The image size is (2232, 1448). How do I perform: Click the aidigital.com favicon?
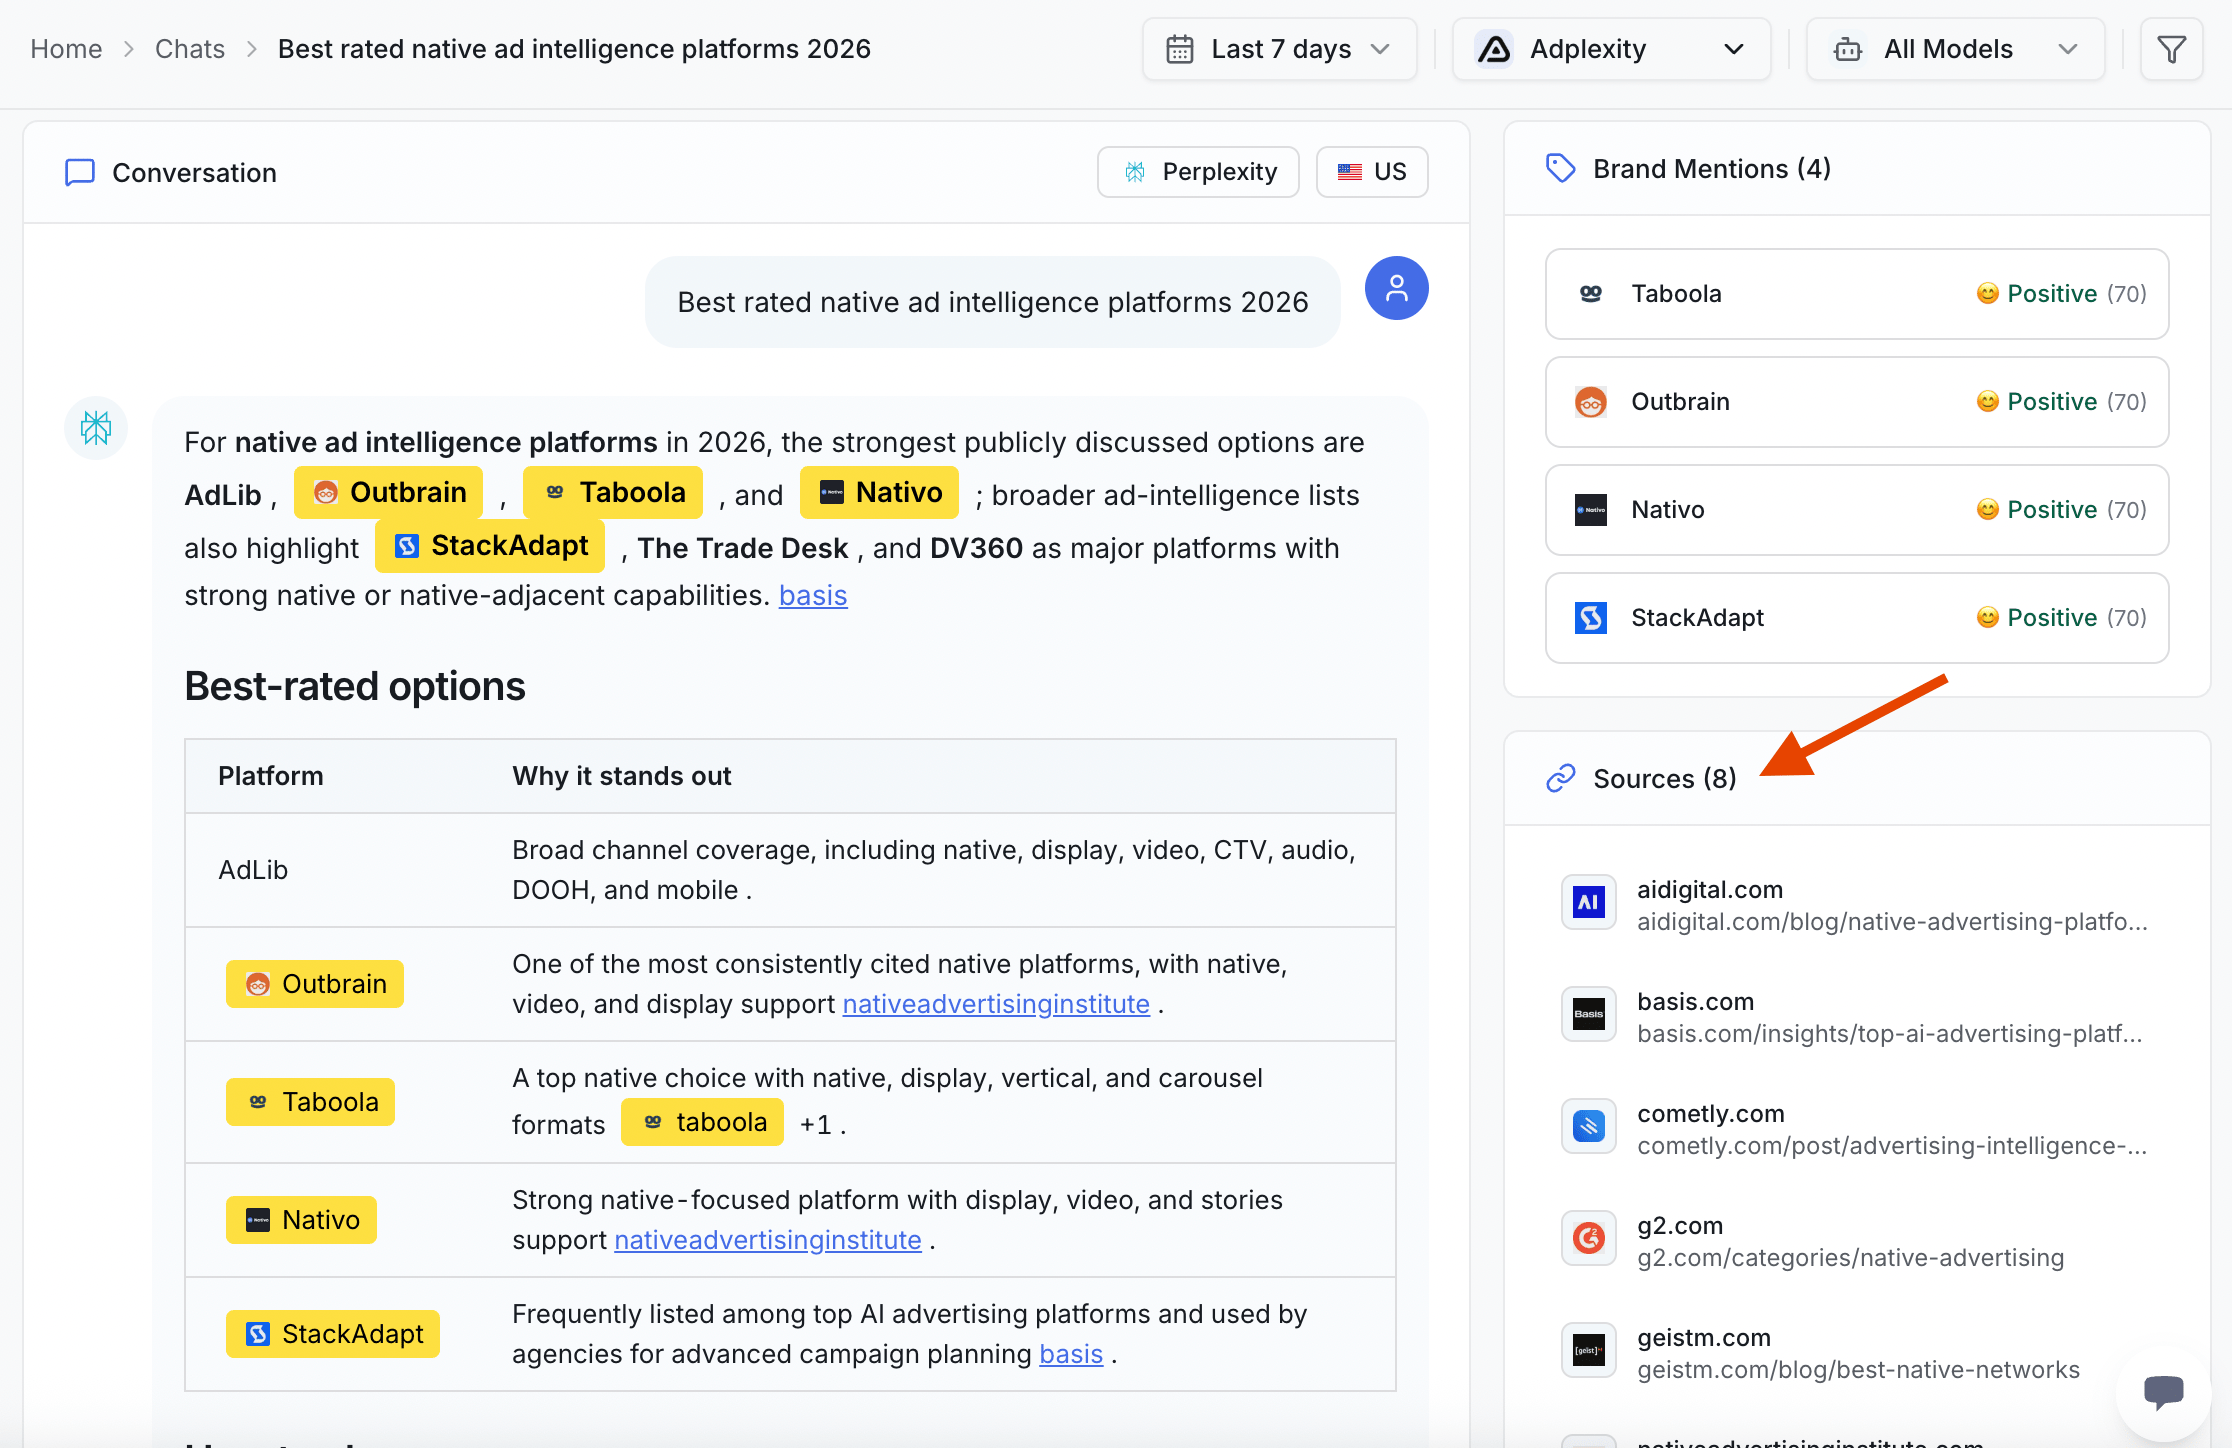[x=1588, y=903]
